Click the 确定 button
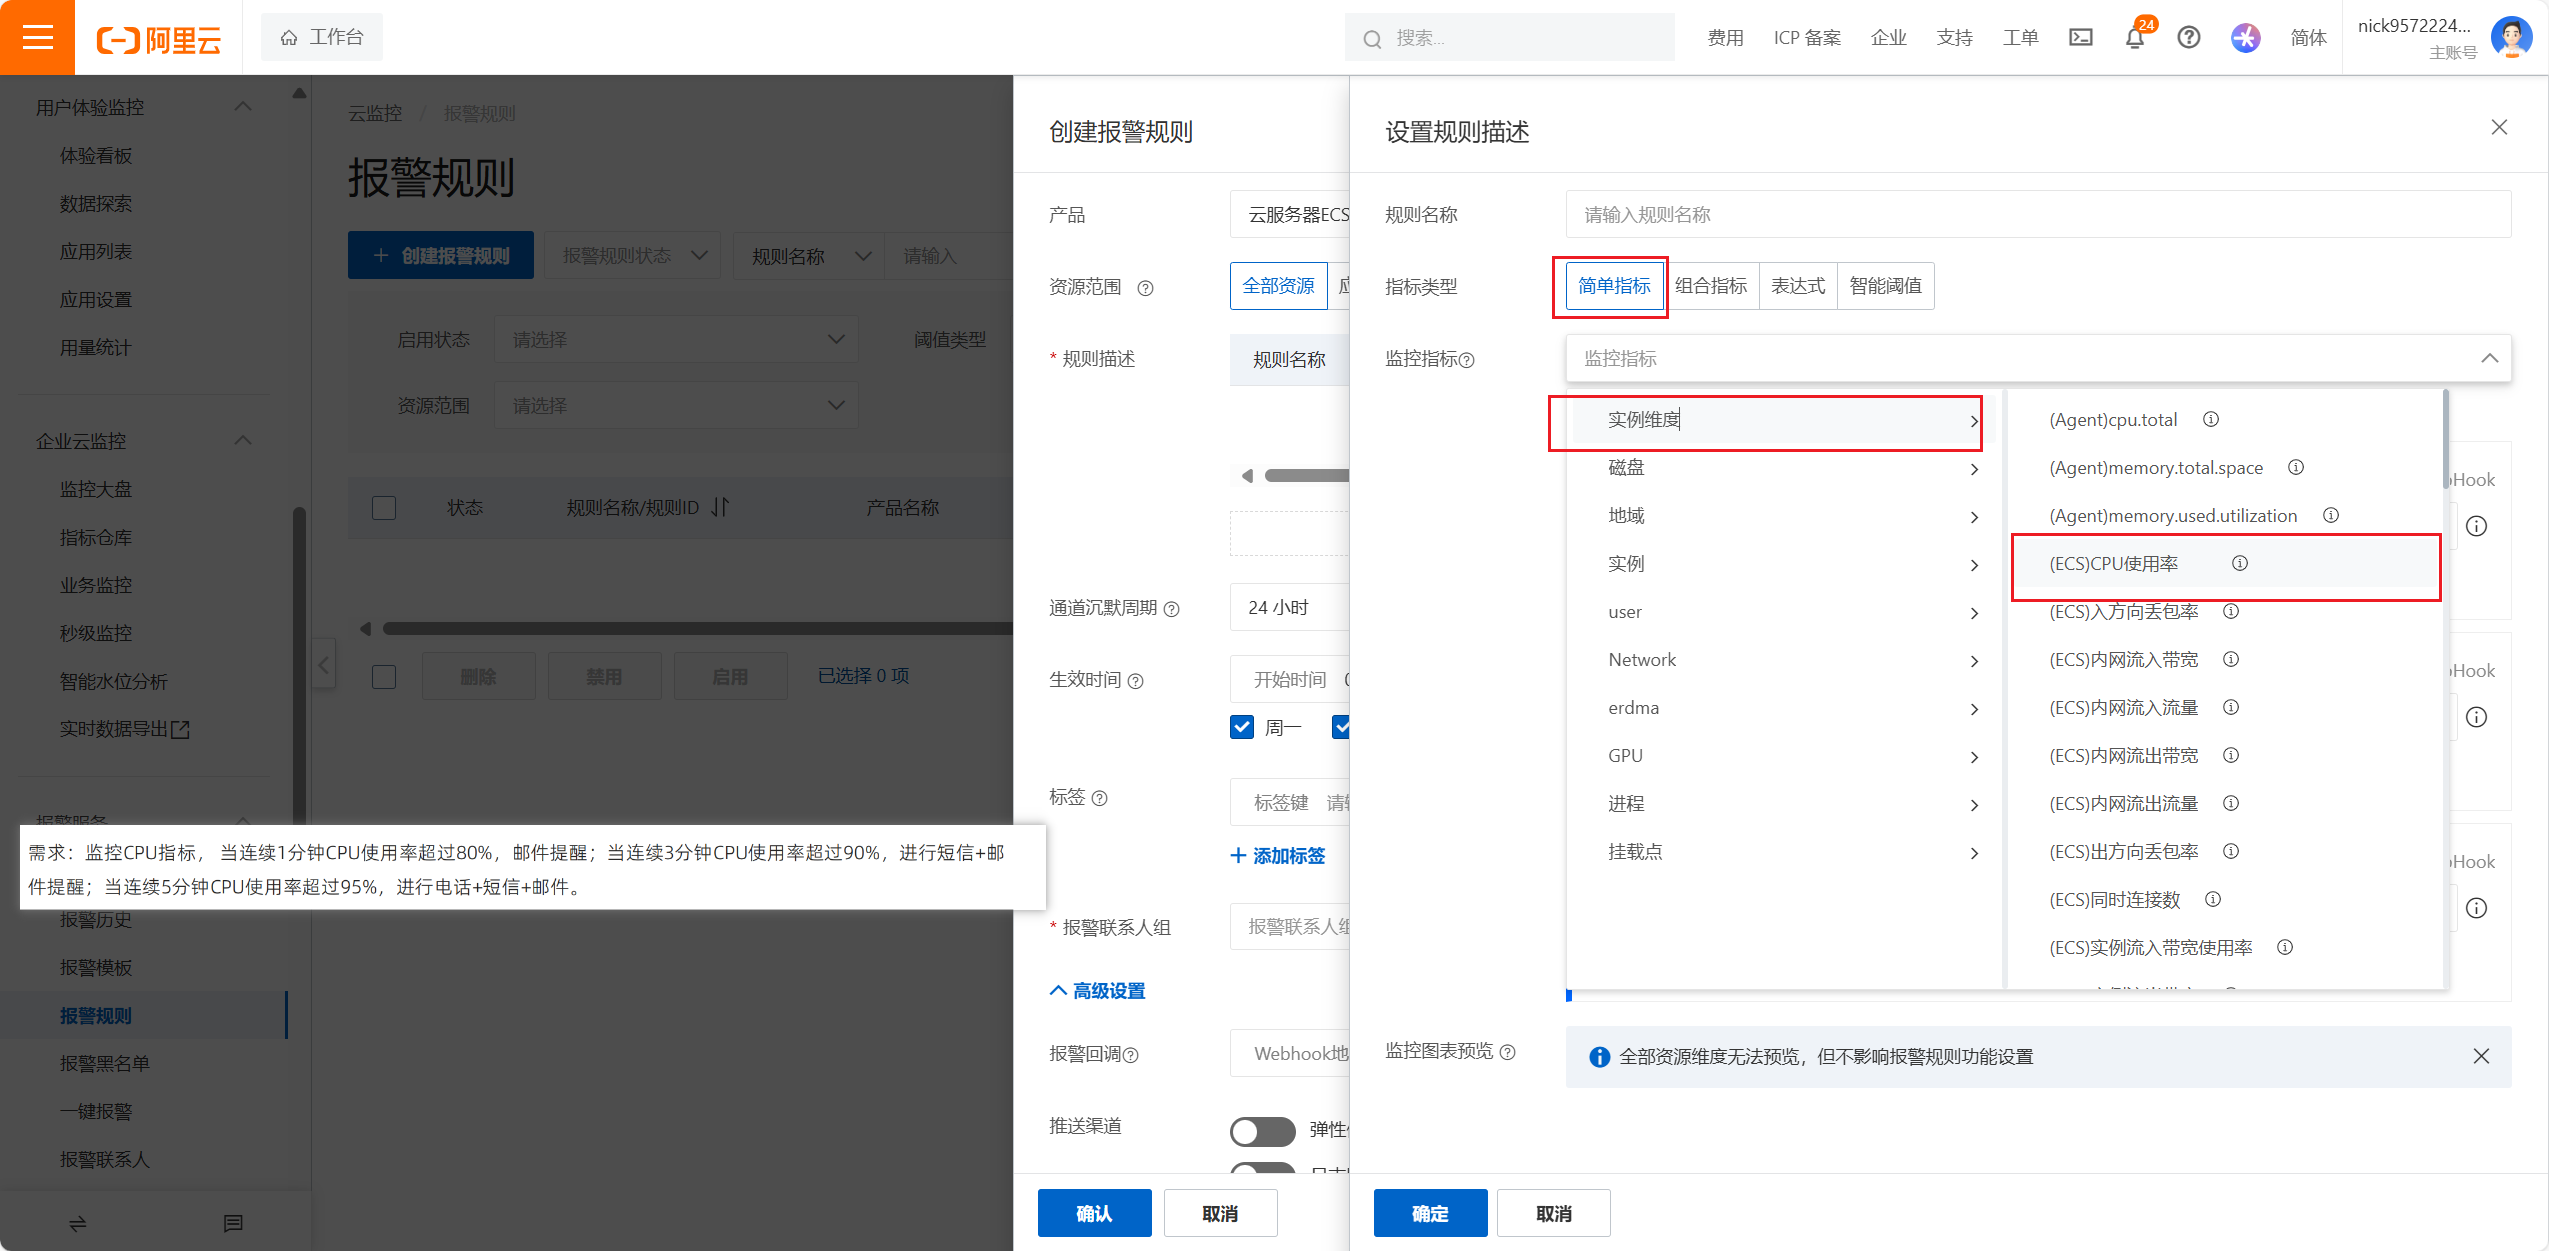 tap(1429, 1213)
